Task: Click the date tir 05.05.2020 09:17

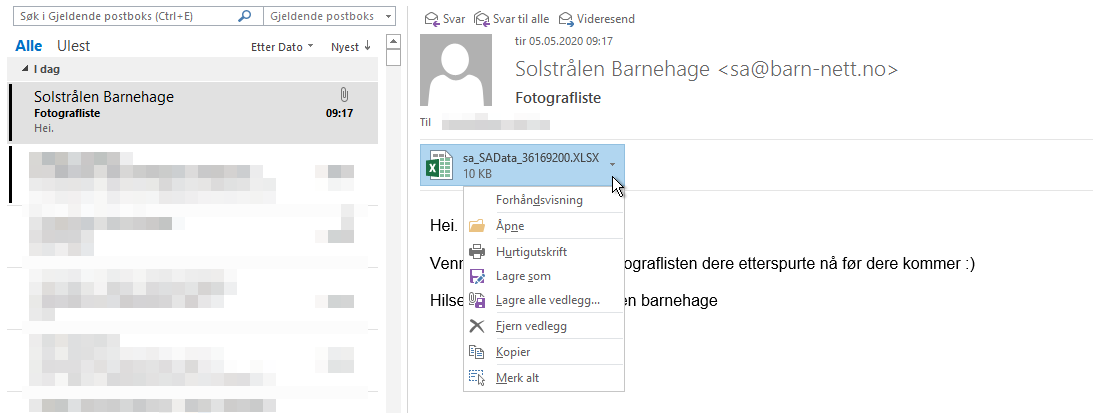Action: tap(564, 41)
